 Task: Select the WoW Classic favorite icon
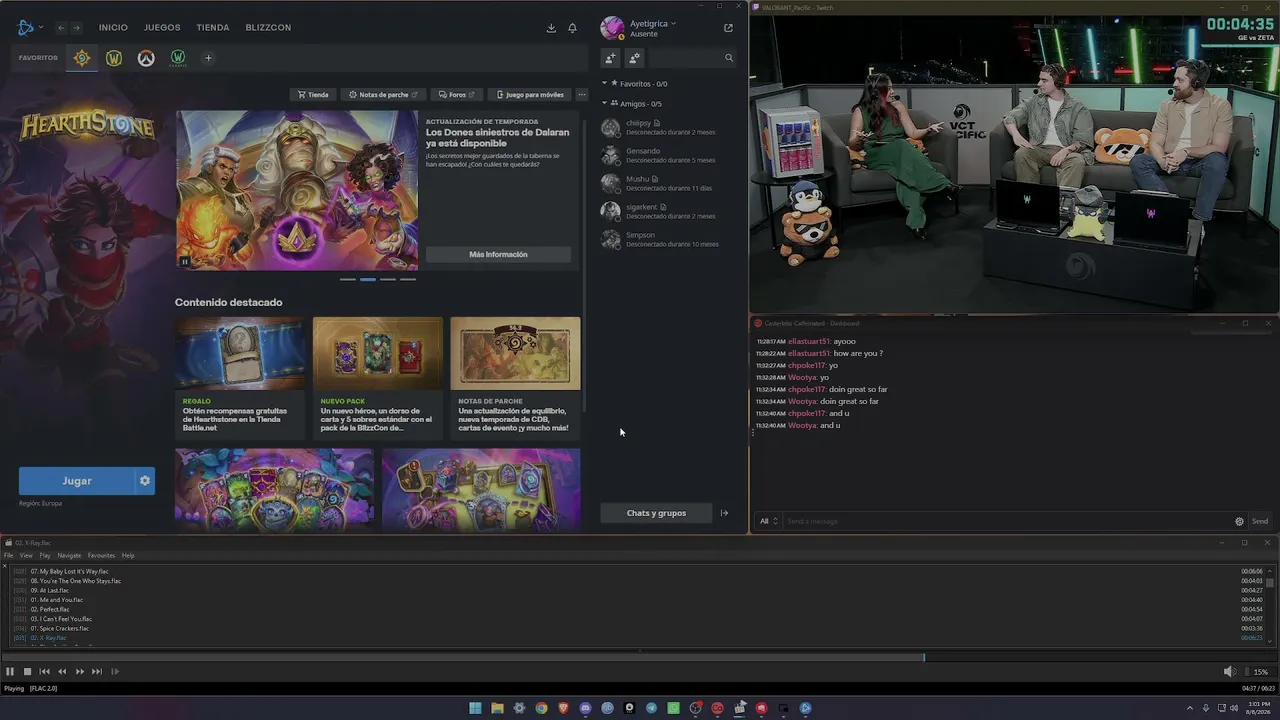178,58
